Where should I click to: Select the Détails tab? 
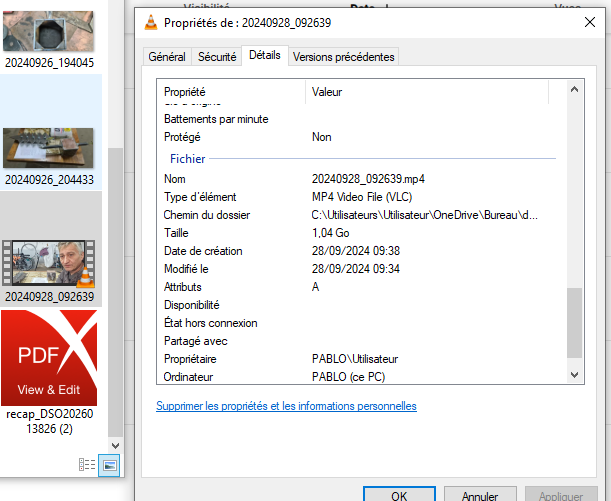tap(265, 55)
